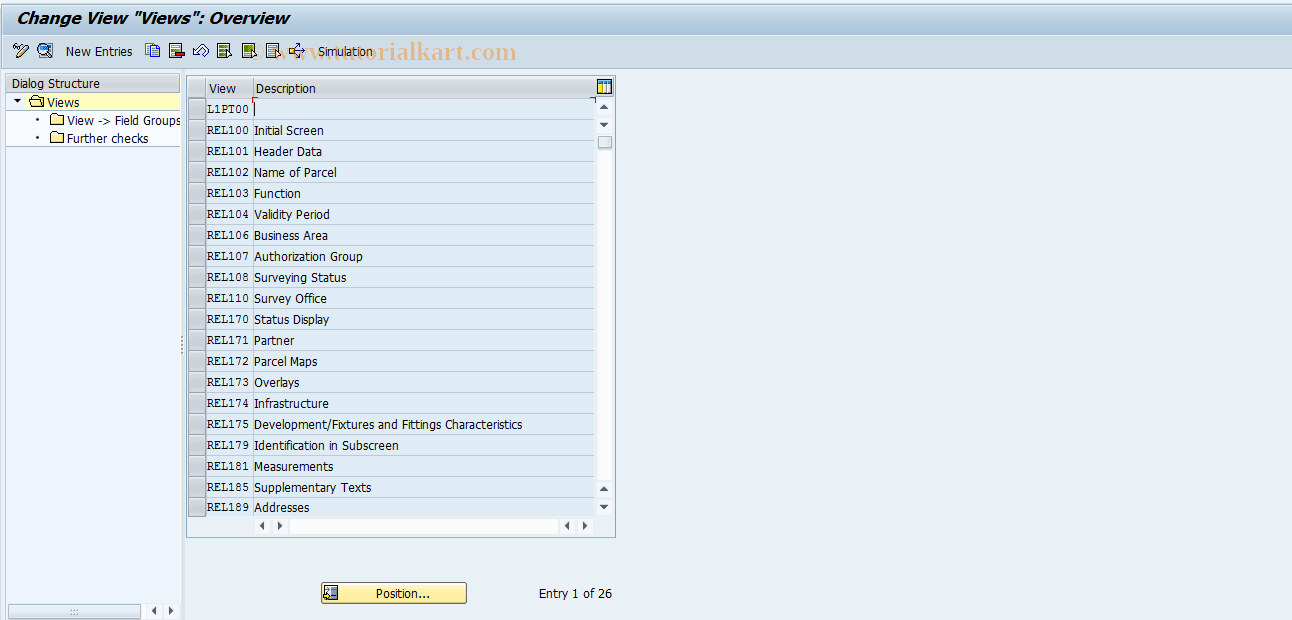Click the Partner description cell
Image resolution: width=1292 pixels, height=620 pixels.
tap(423, 340)
